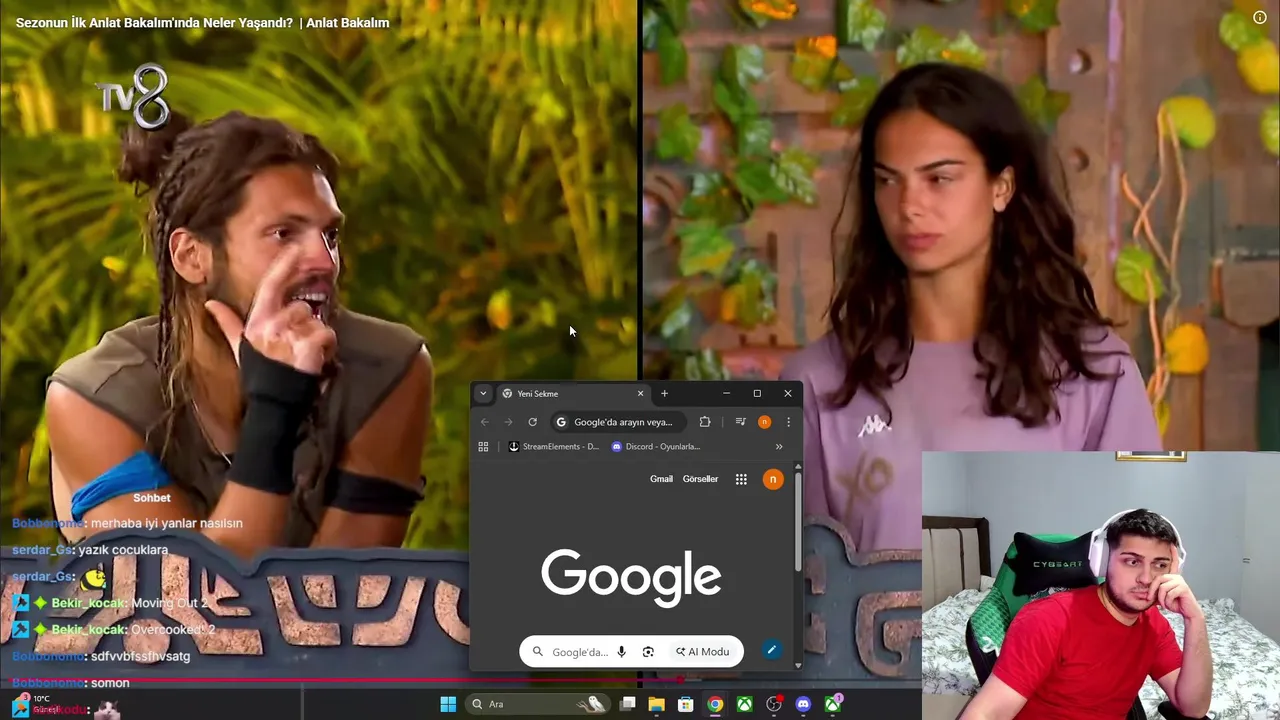
Task: Open a new tab with plus button
Action: click(664, 394)
